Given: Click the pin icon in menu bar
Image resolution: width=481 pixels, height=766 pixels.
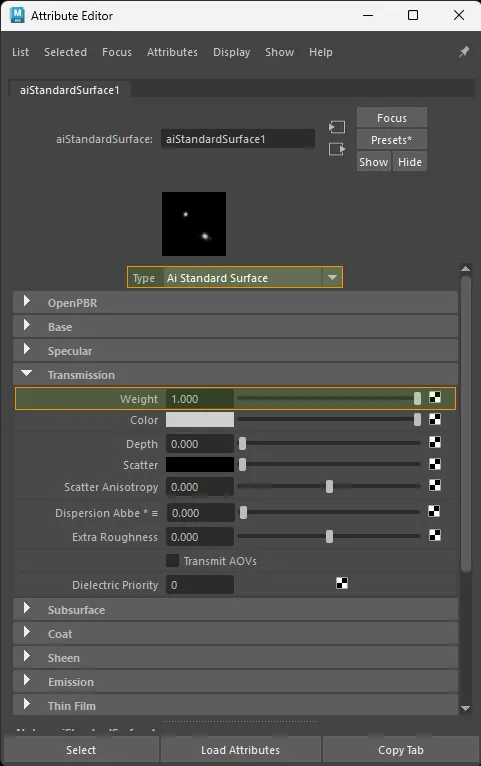Looking at the screenshot, I should (464, 52).
